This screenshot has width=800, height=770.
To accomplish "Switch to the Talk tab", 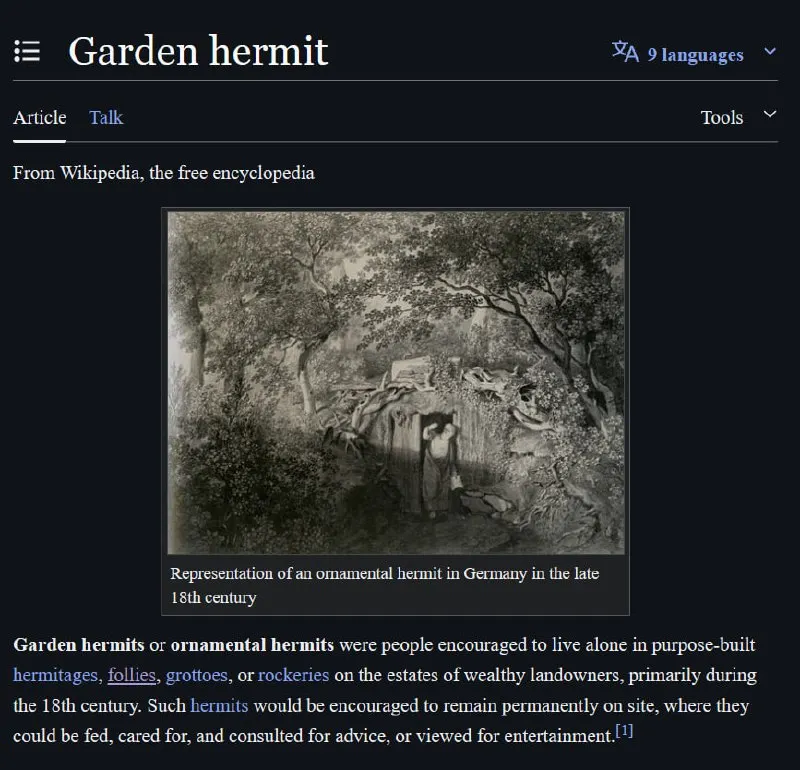I will (106, 117).
